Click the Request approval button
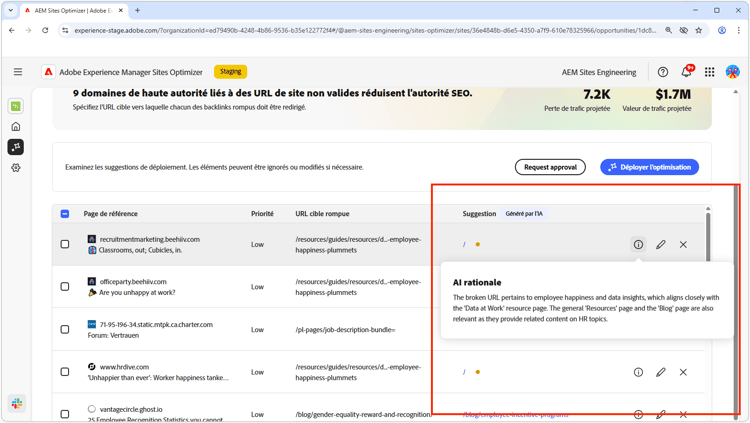Image resolution: width=750 pixels, height=423 pixels. click(550, 167)
